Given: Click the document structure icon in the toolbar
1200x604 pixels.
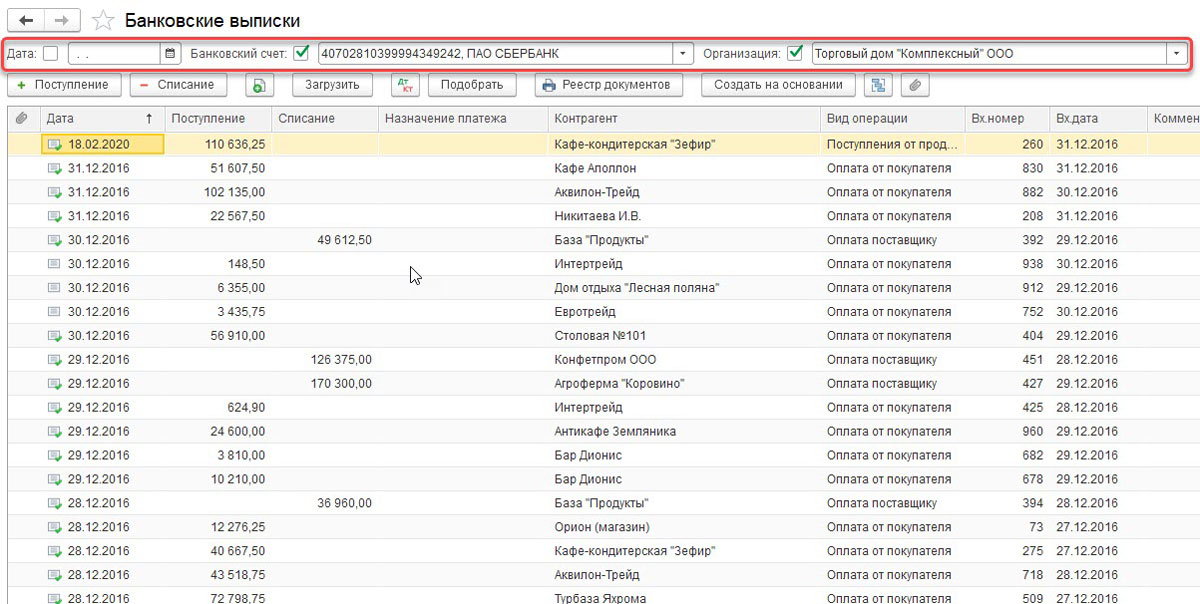Looking at the screenshot, I should (879, 86).
